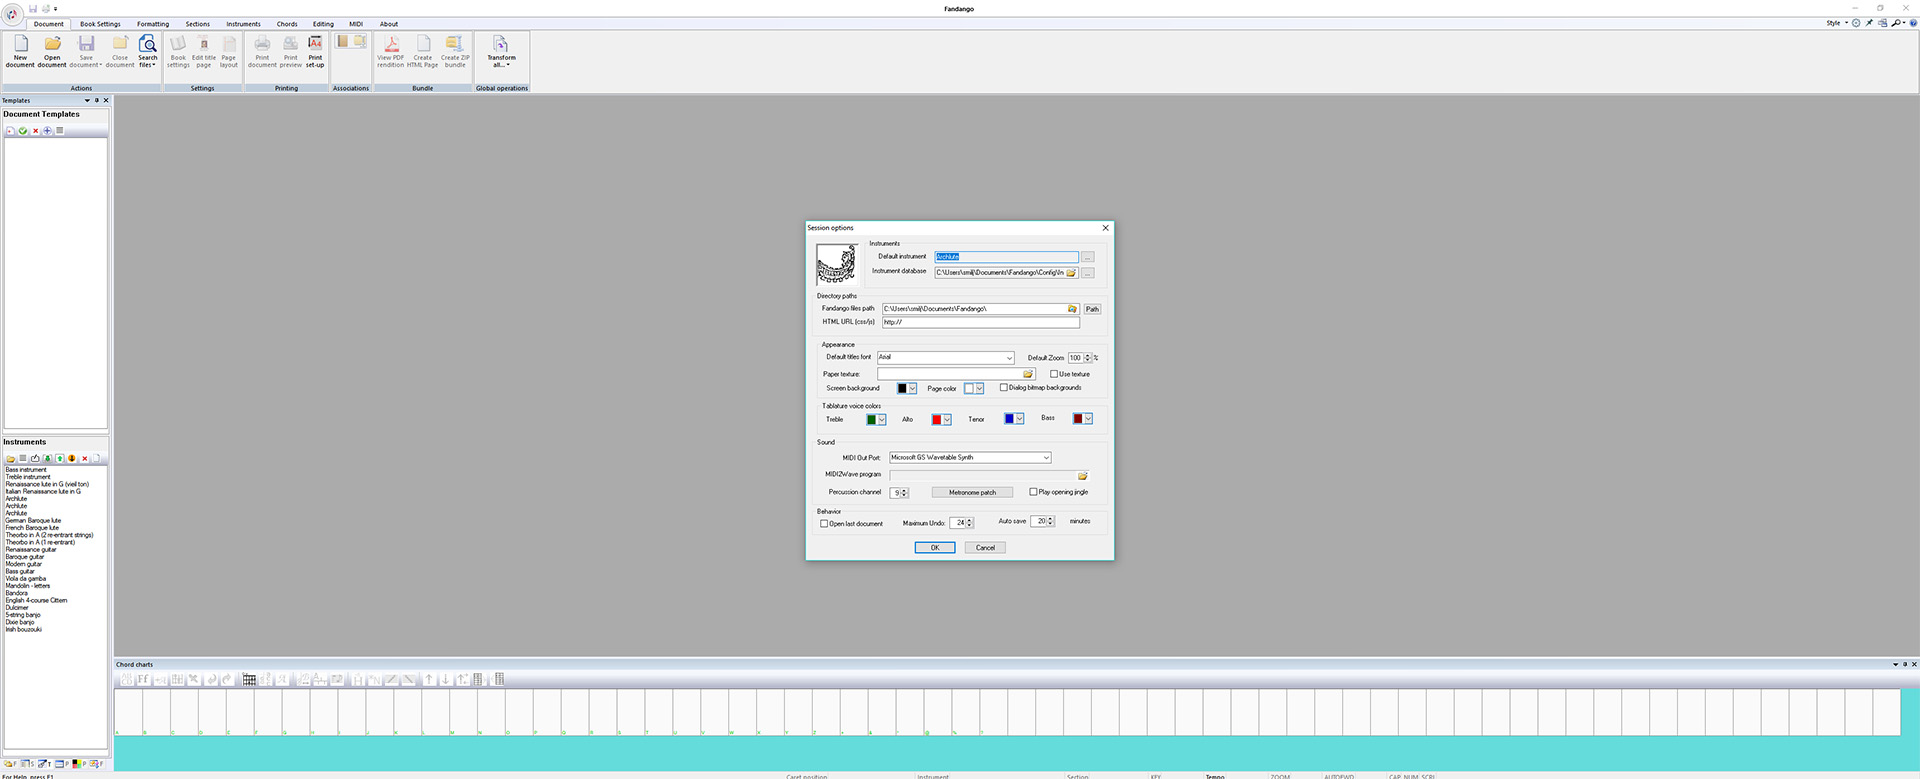Click the Print set-up icon
The height and width of the screenshot is (779, 1920).
coord(315,45)
